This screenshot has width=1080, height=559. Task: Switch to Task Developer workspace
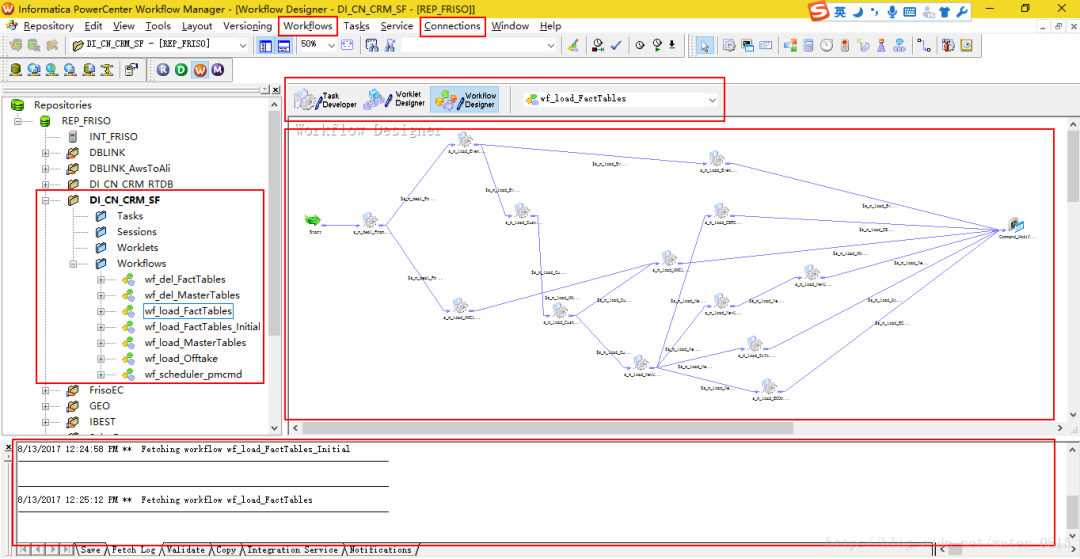326,100
